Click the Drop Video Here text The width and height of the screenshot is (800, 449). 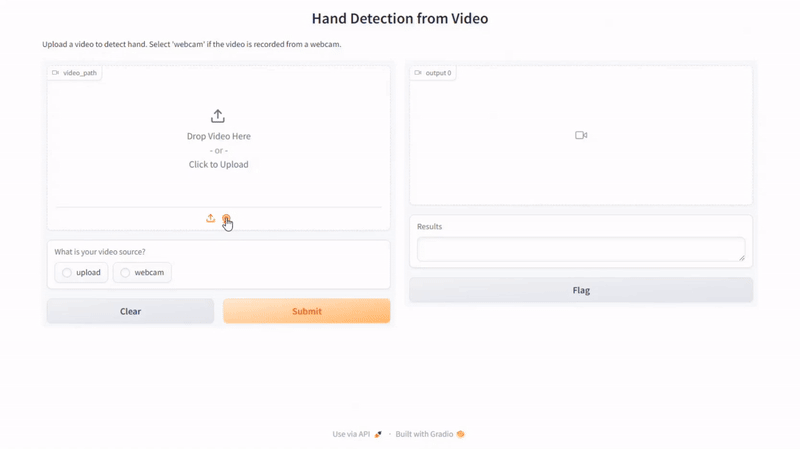coord(218,136)
